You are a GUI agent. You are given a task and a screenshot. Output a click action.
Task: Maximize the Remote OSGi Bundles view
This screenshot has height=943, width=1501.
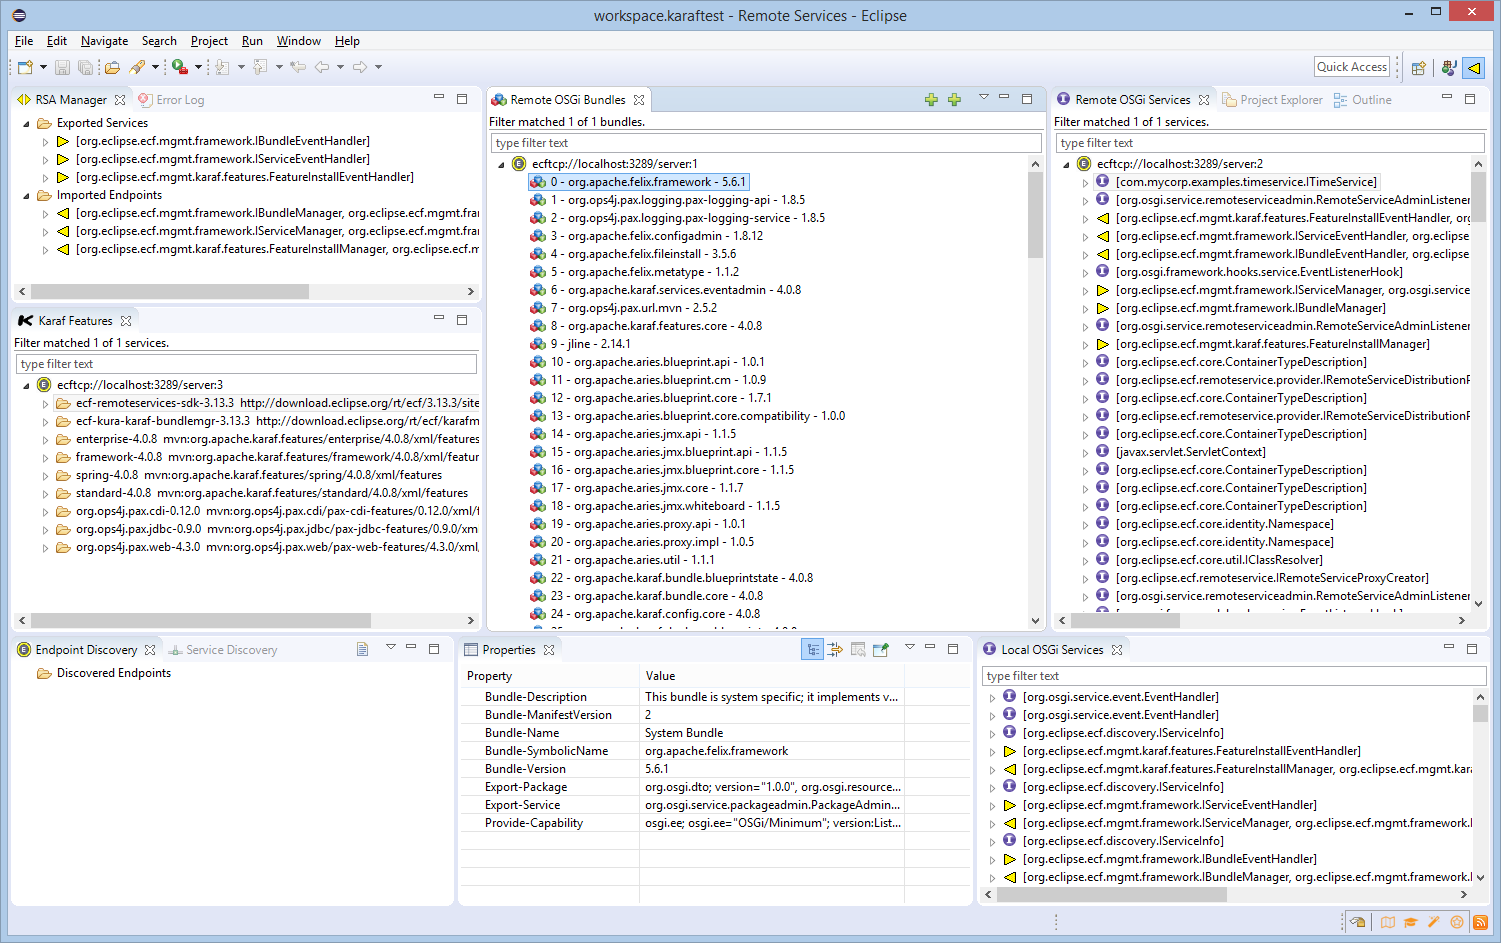1027,99
